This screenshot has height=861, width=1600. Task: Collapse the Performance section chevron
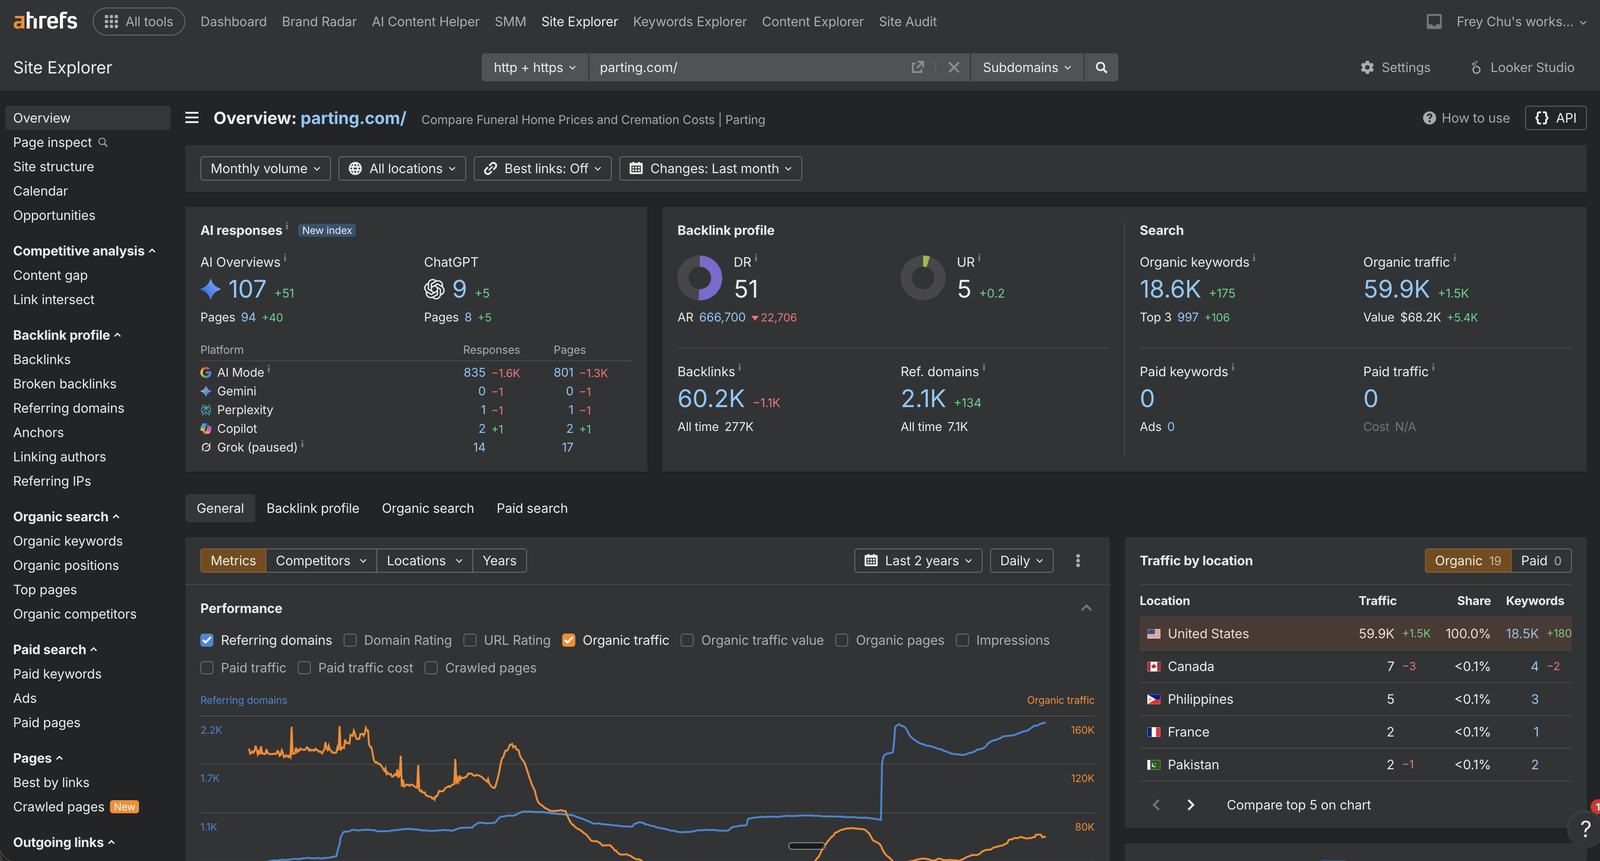pyautogui.click(x=1086, y=608)
